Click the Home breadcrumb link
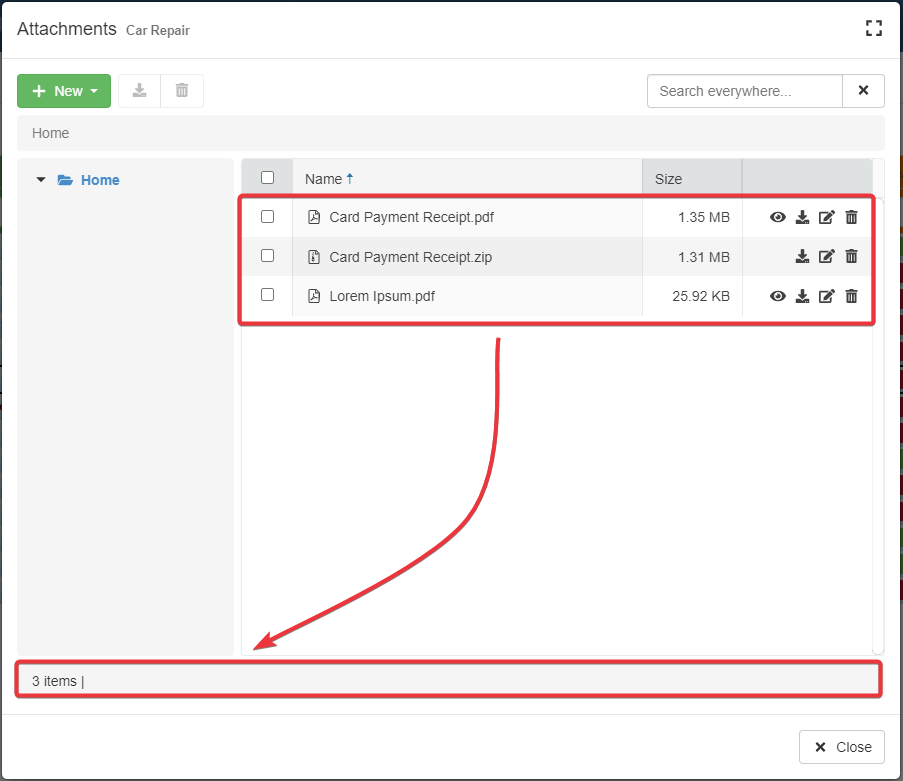This screenshot has width=903, height=781. 51,133
